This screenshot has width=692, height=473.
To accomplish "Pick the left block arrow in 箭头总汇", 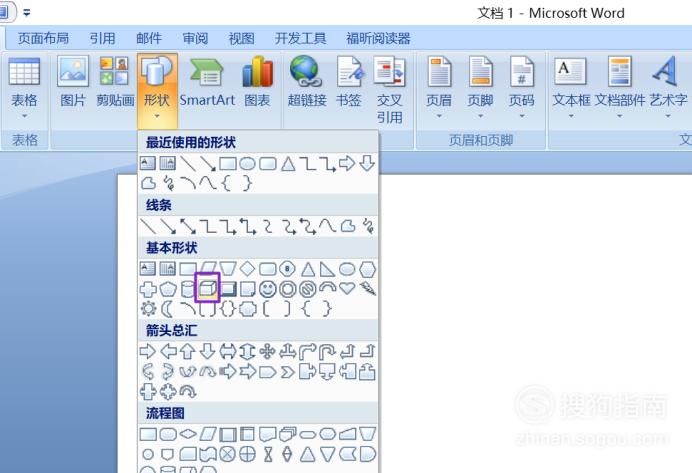I will pyautogui.click(x=168, y=352).
